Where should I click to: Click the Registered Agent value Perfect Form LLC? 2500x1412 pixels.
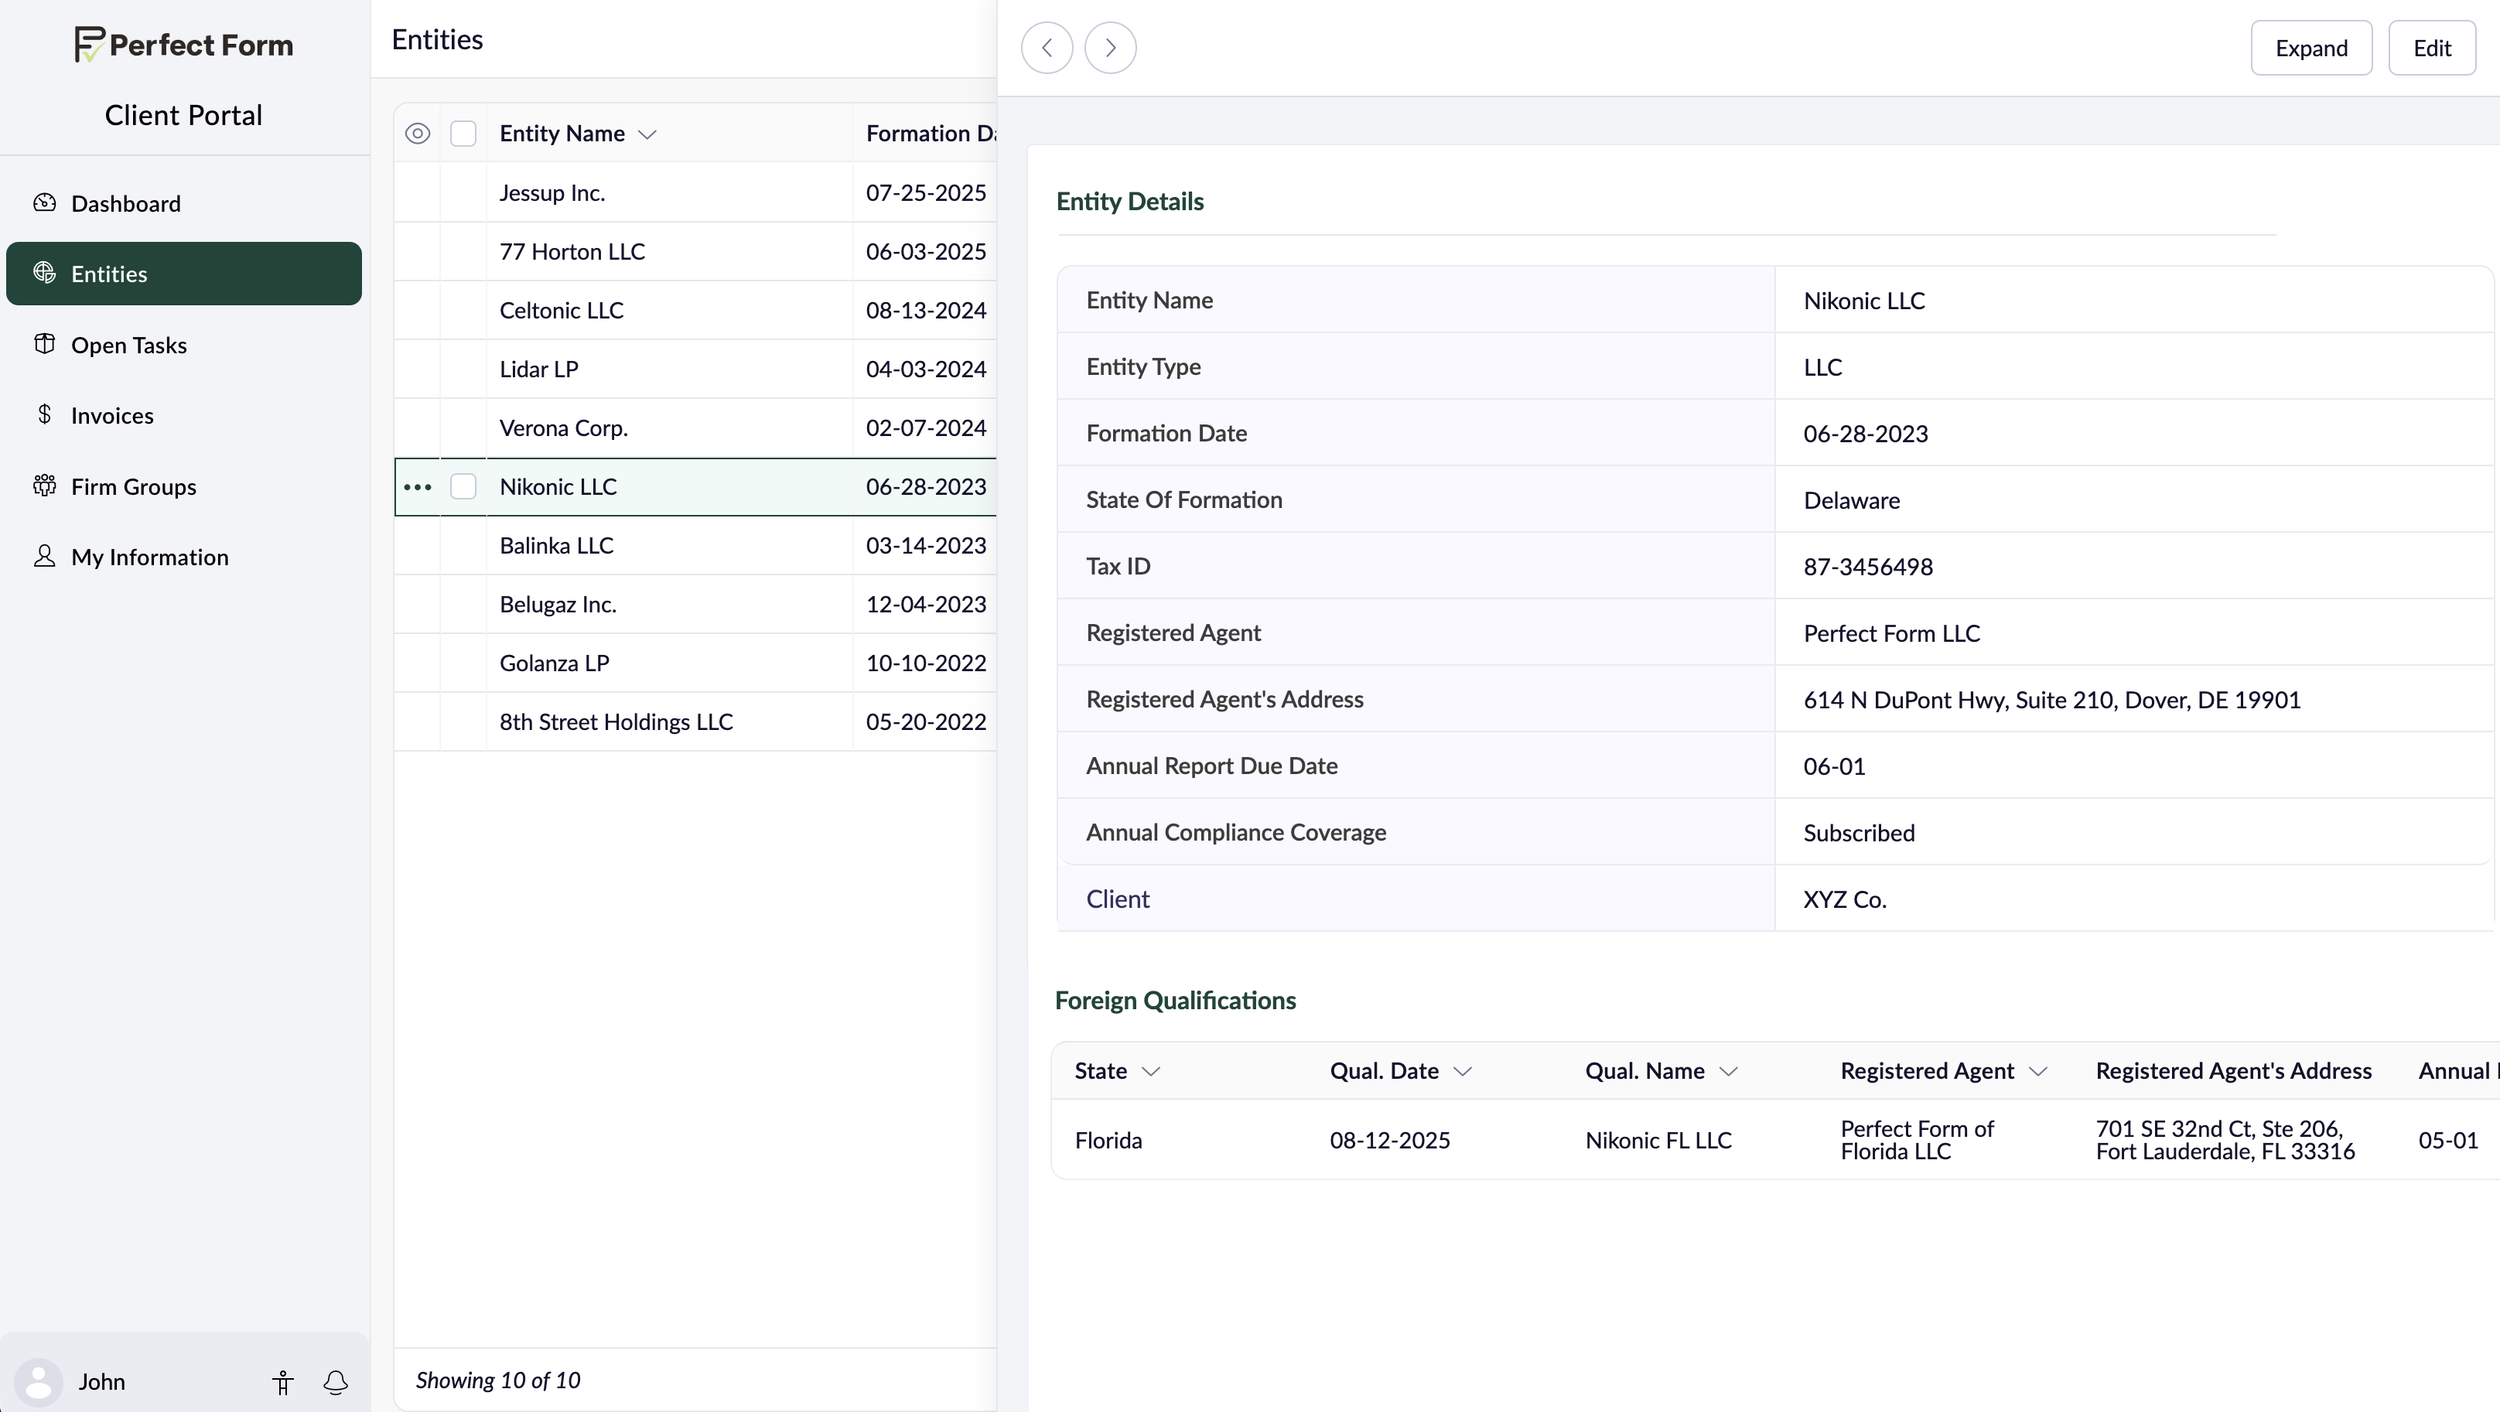[1891, 633]
